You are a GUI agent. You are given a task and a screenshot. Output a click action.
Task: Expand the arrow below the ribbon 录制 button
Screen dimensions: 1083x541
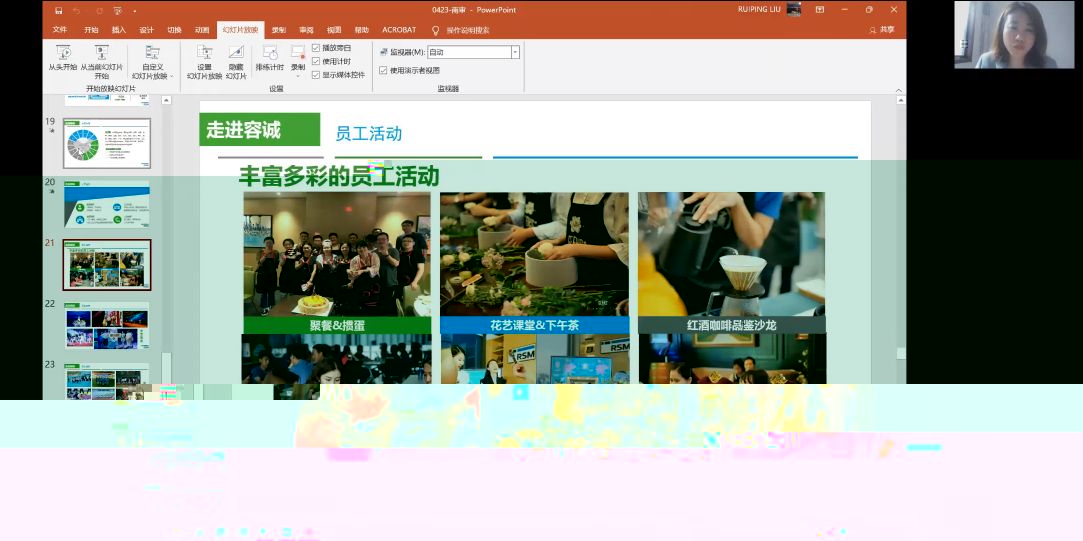point(298,75)
